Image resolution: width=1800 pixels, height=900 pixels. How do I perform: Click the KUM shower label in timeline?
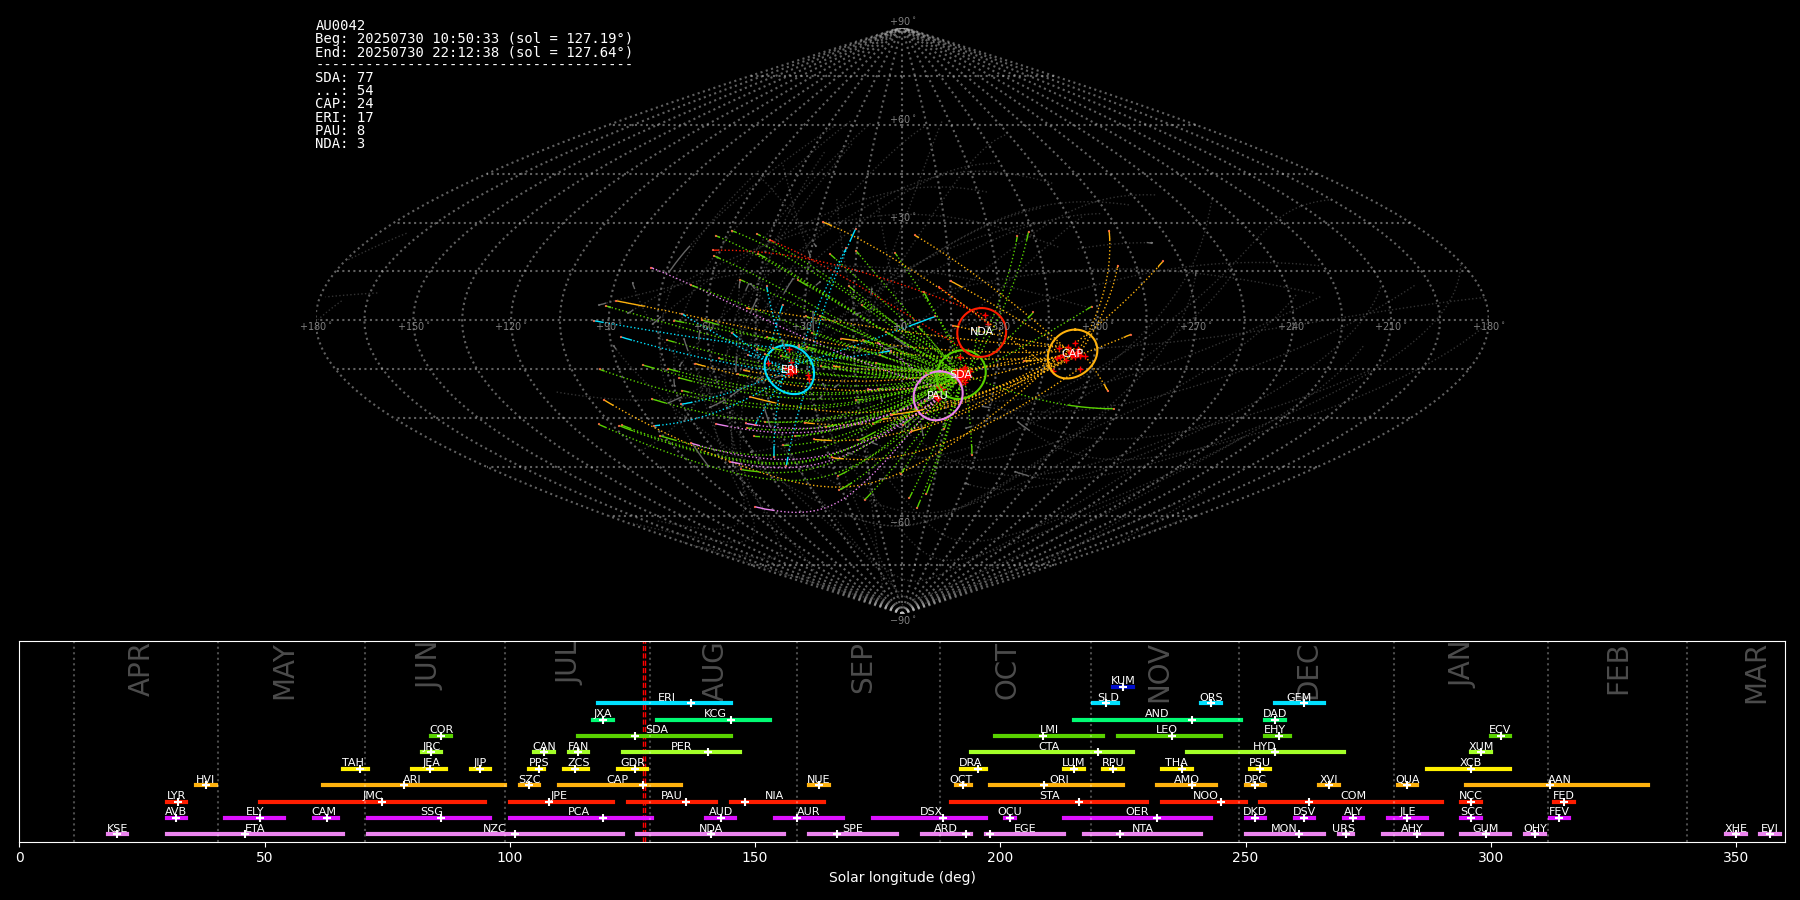[x=1122, y=680]
